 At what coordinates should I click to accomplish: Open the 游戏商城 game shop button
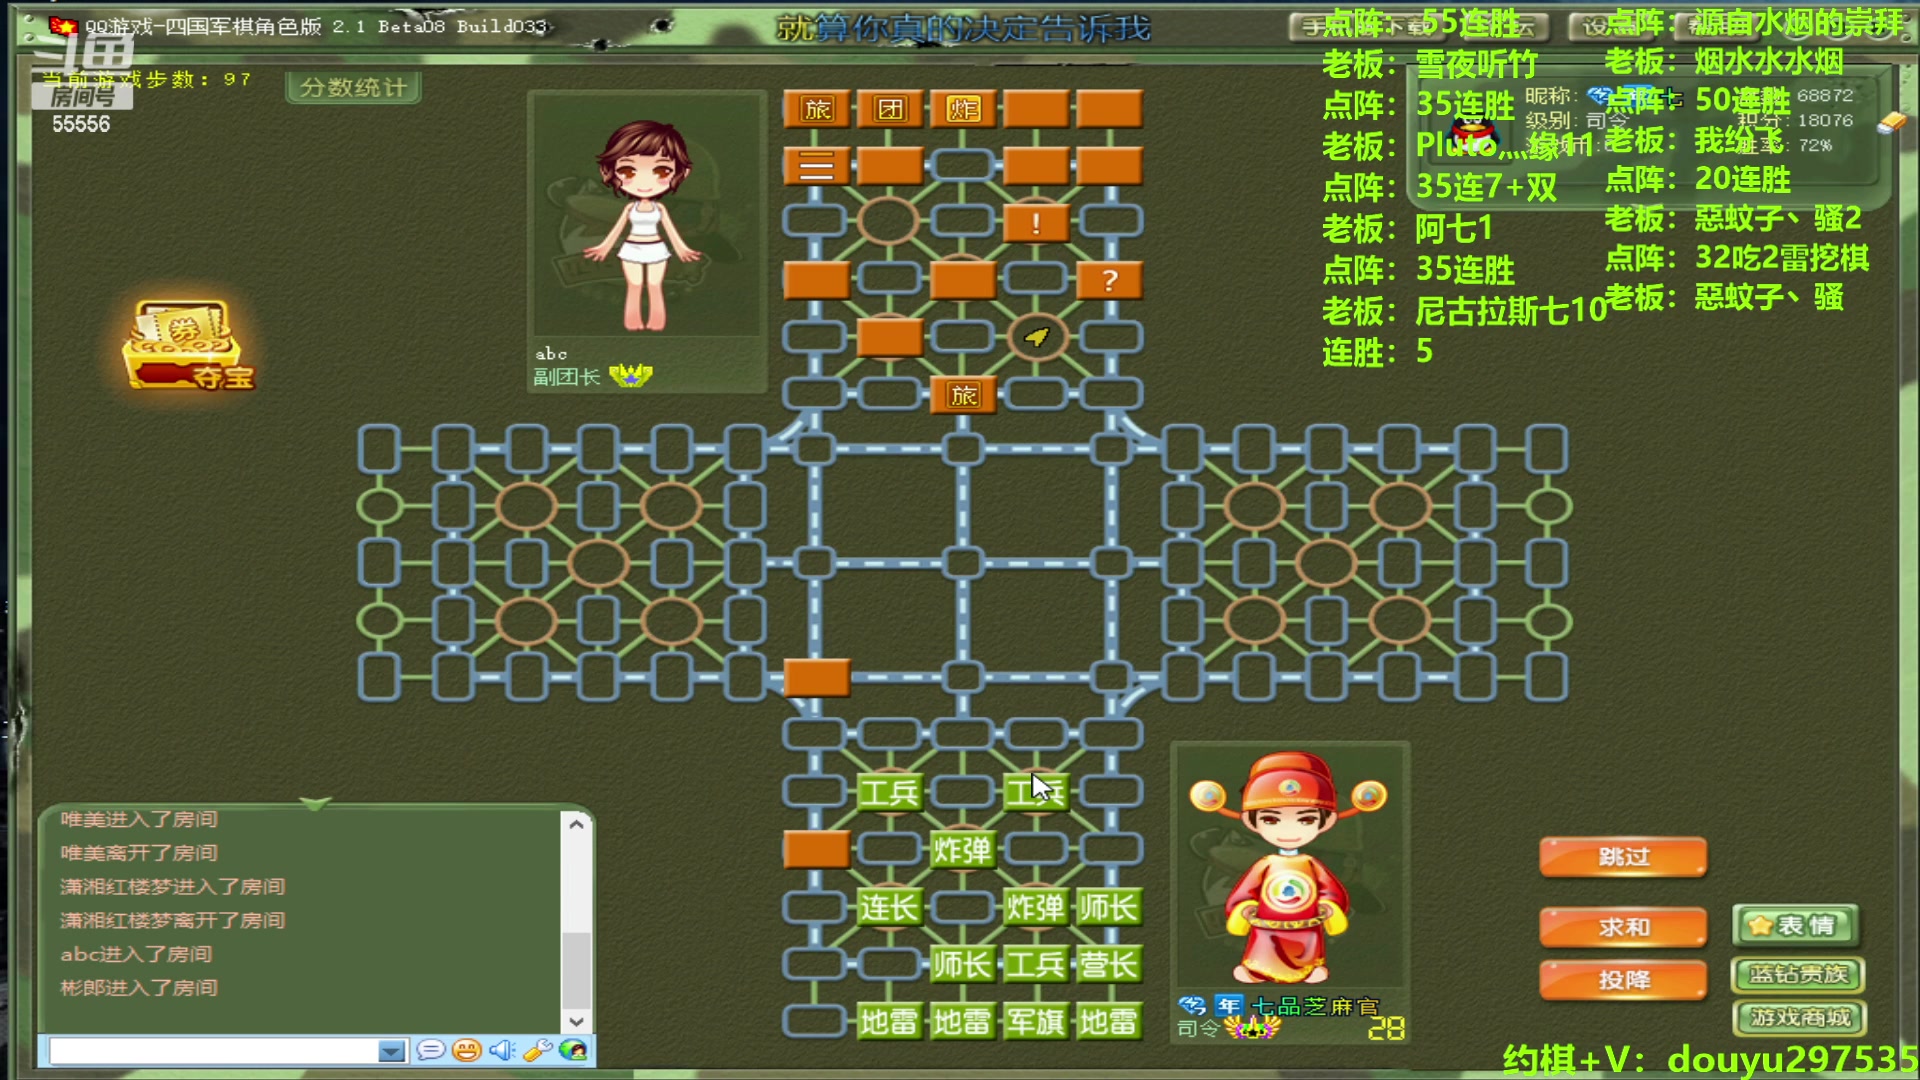(1798, 1018)
